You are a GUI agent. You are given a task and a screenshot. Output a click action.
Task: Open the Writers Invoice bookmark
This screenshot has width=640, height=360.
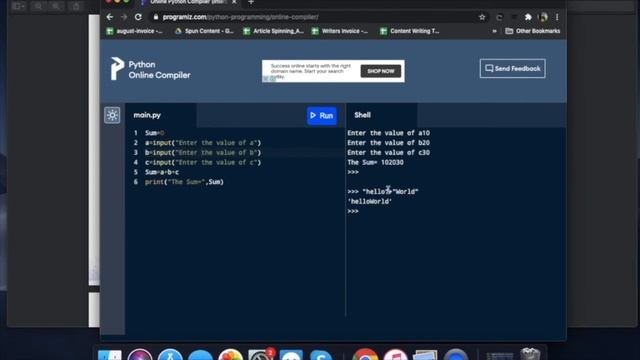click(340, 31)
